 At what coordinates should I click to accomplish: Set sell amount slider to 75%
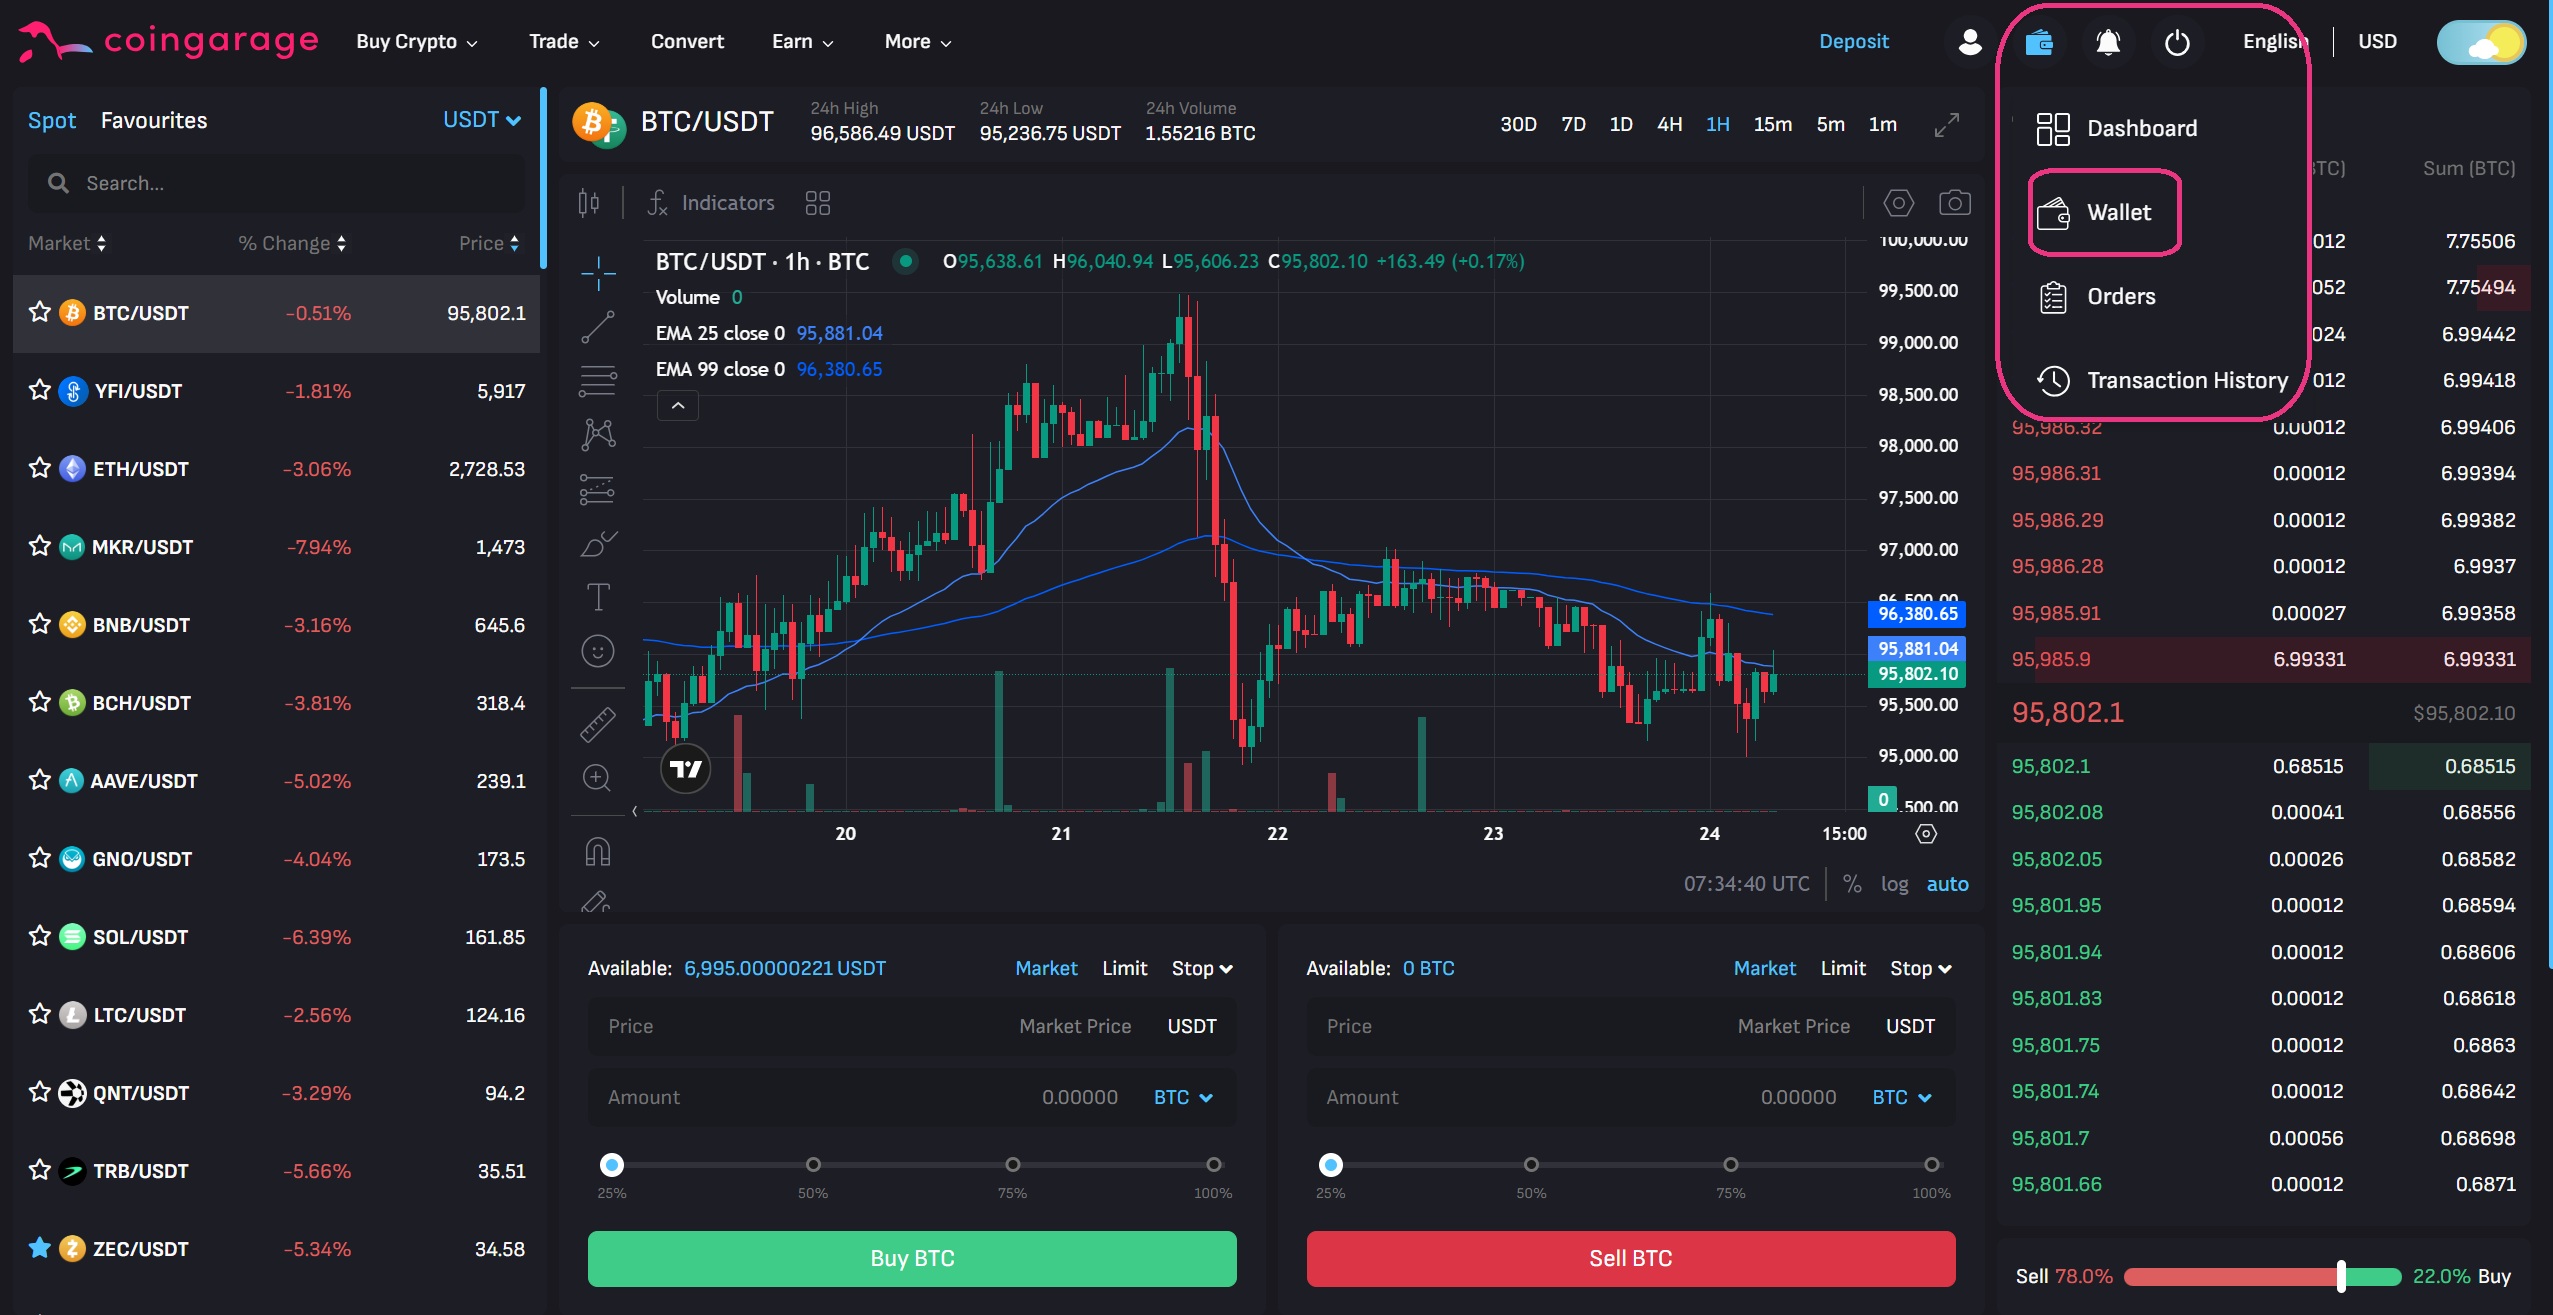tap(1730, 1164)
